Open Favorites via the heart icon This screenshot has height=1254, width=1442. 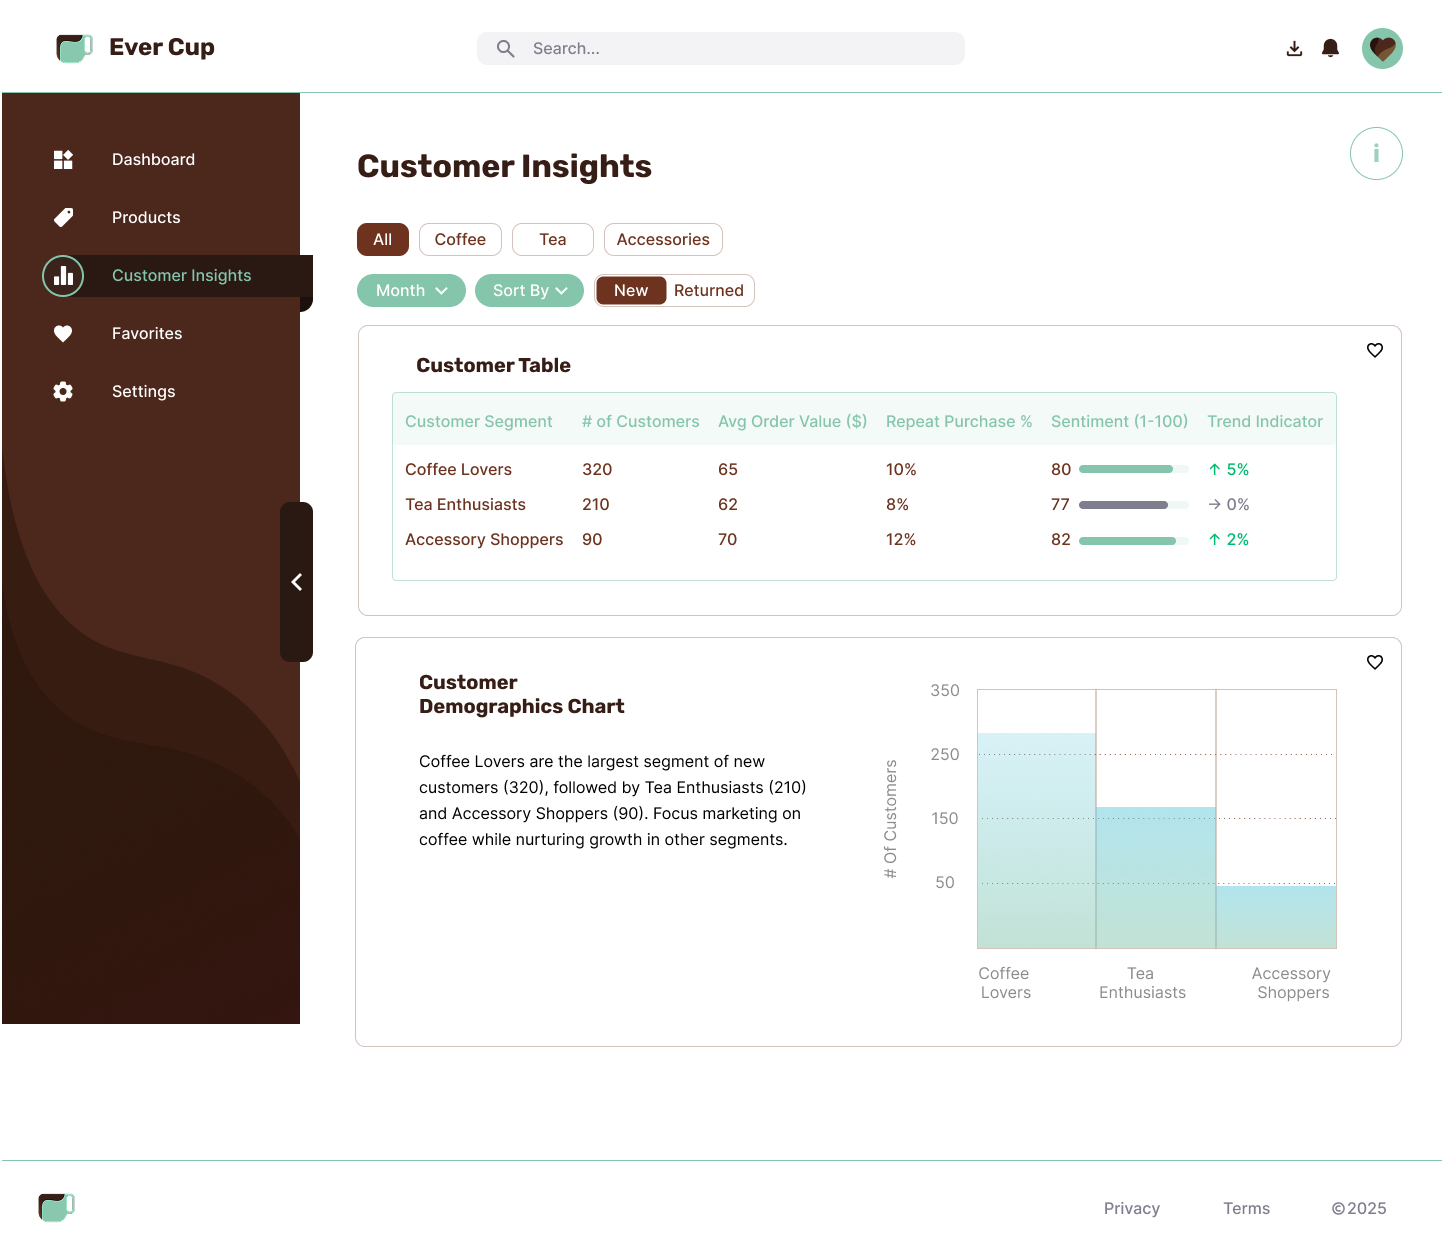tap(63, 333)
